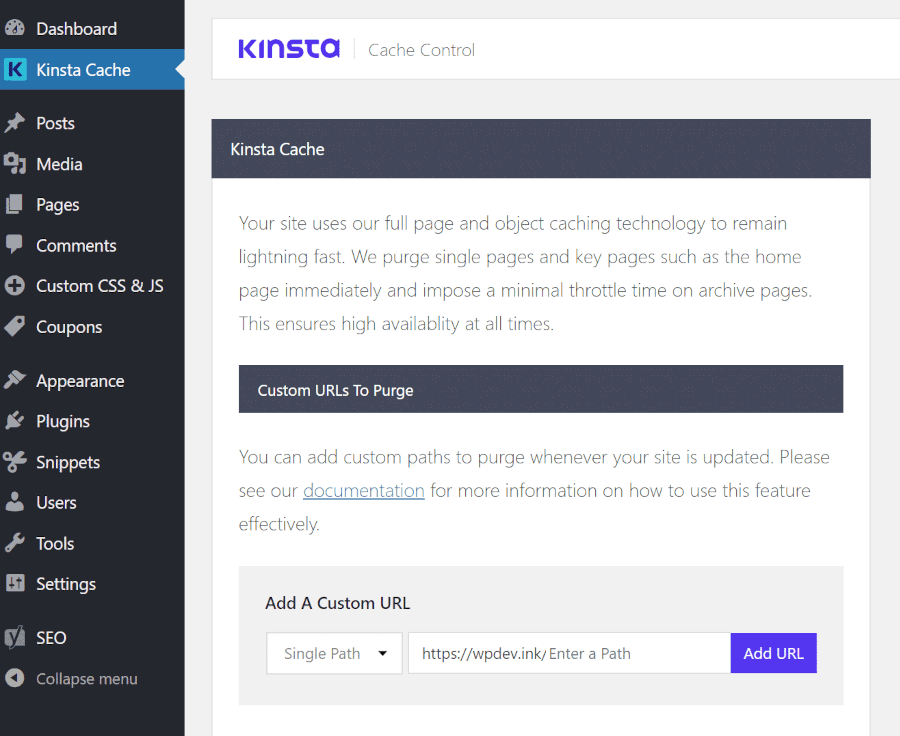Click the Snippets scissors icon
900x736 pixels.
click(15, 462)
